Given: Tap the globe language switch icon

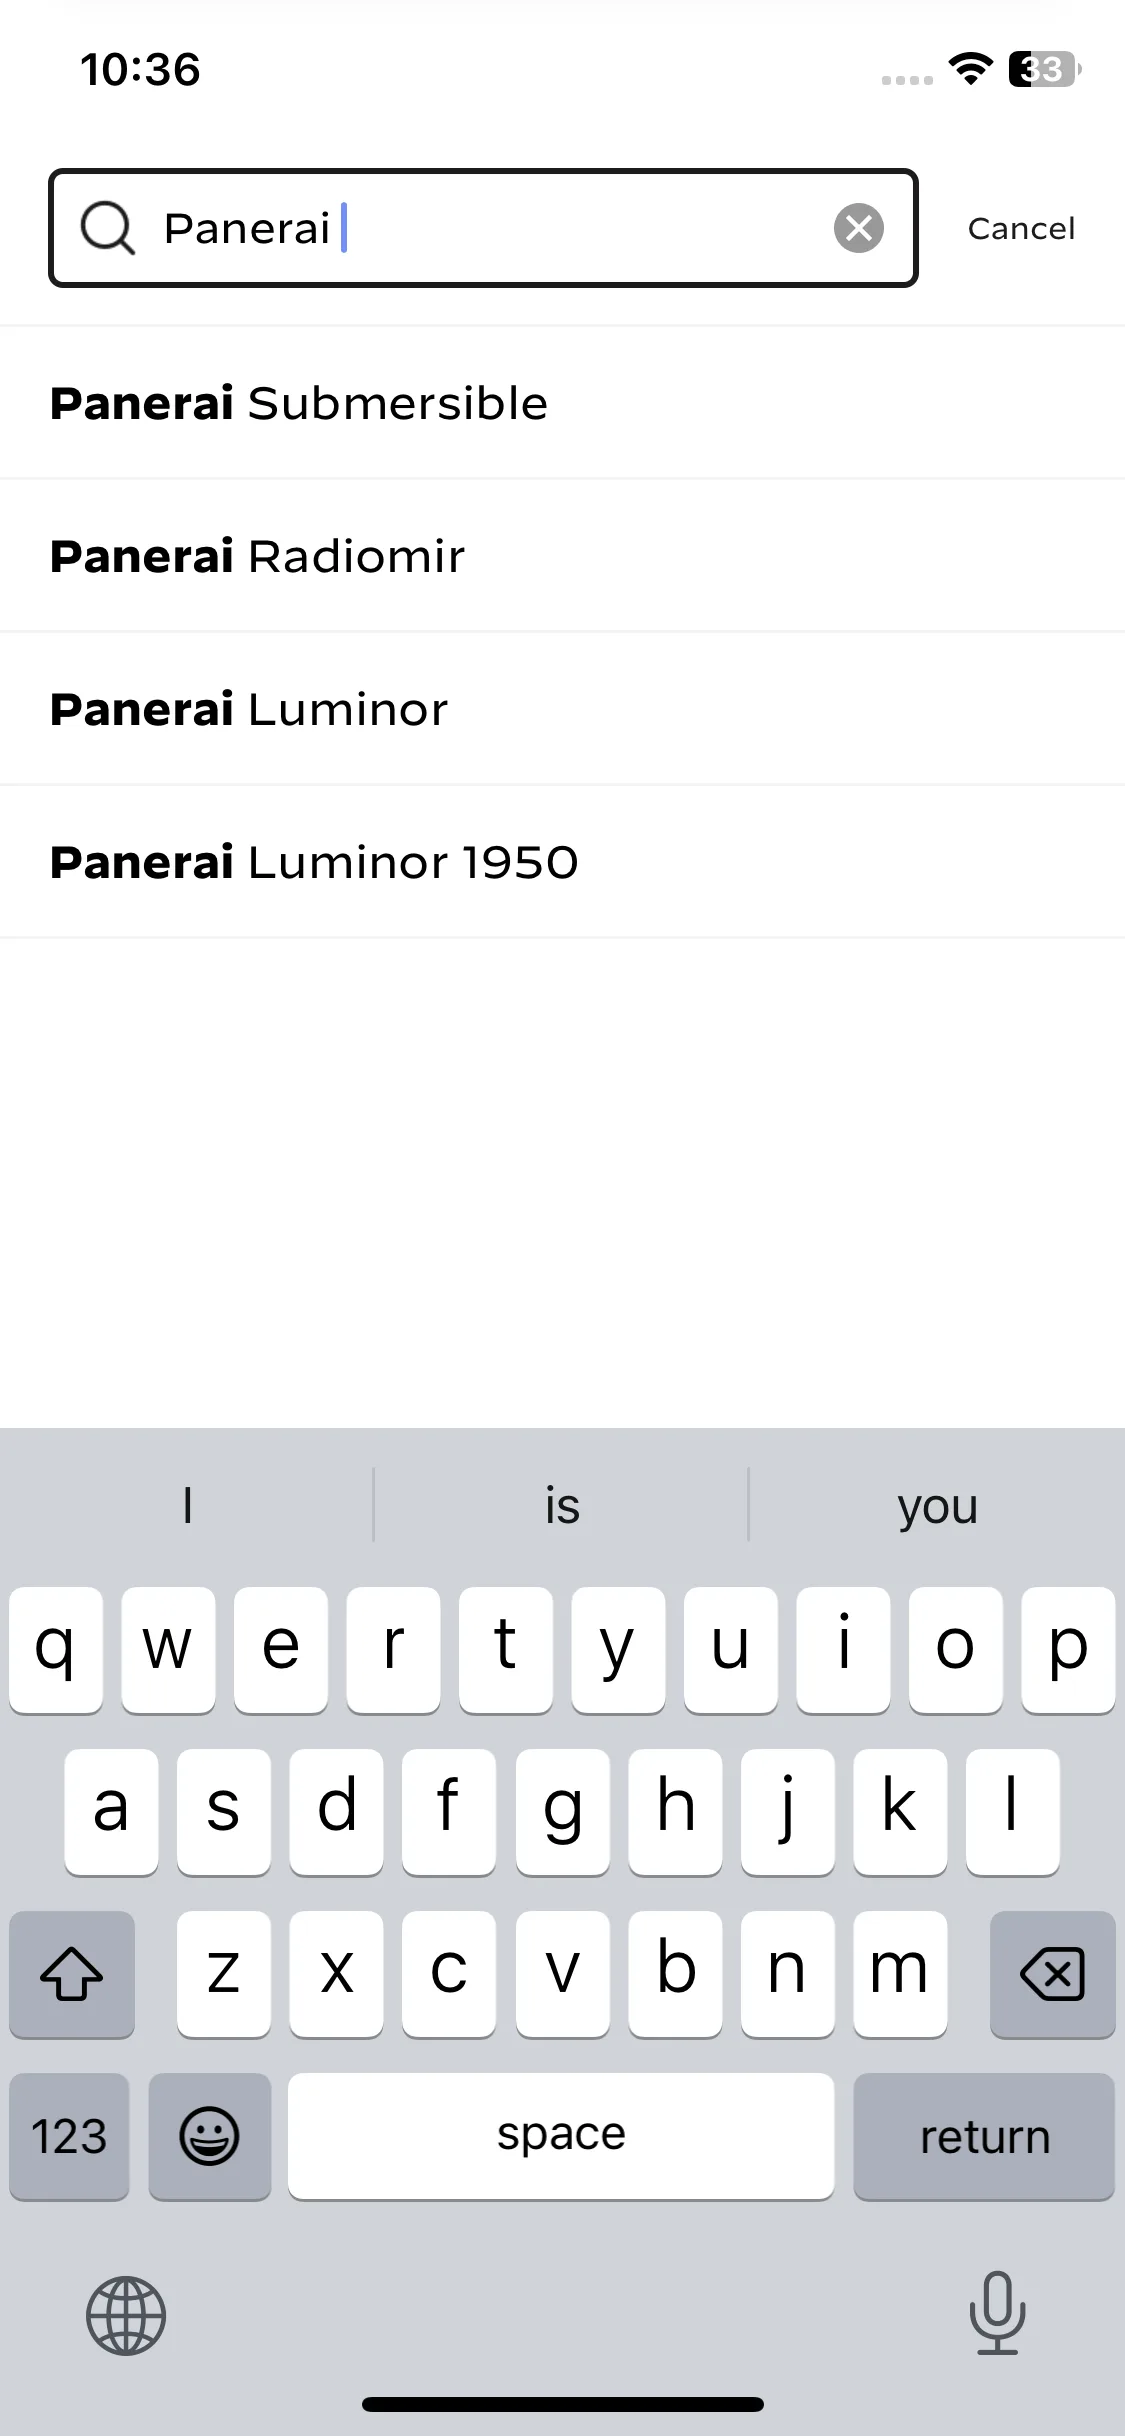Looking at the screenshot, I should (126, 2315).
